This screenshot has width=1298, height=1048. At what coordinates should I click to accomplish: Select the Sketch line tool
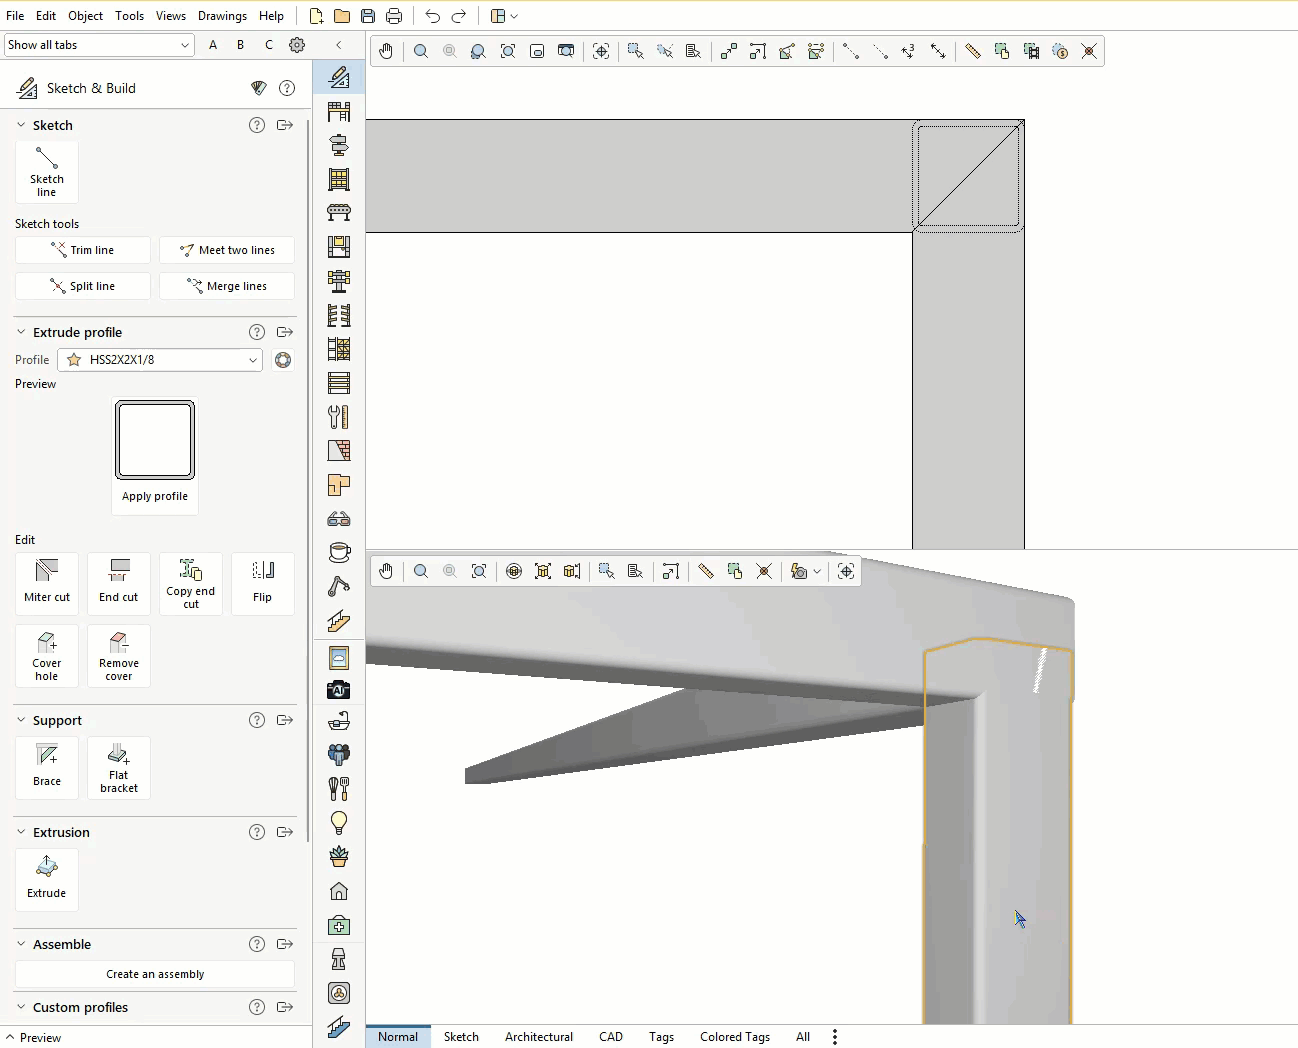point(47,172)
